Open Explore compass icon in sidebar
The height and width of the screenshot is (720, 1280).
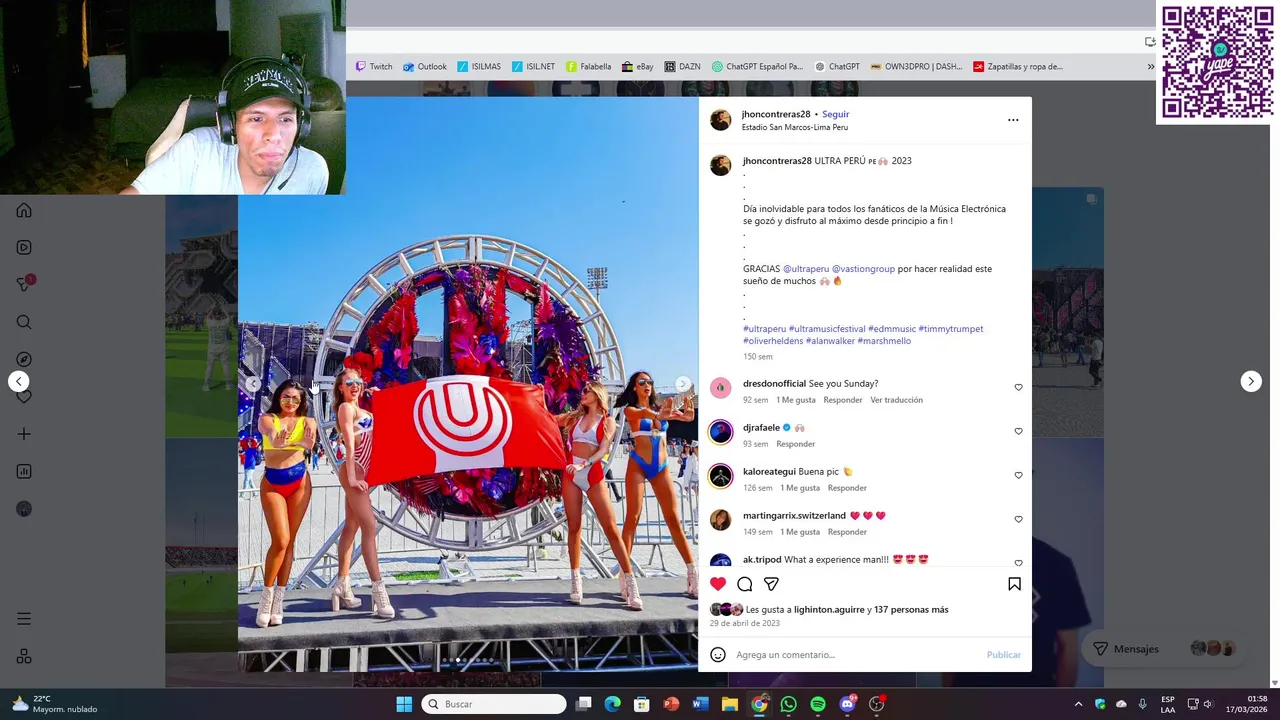pyautogui.click(x=24, y=359)
